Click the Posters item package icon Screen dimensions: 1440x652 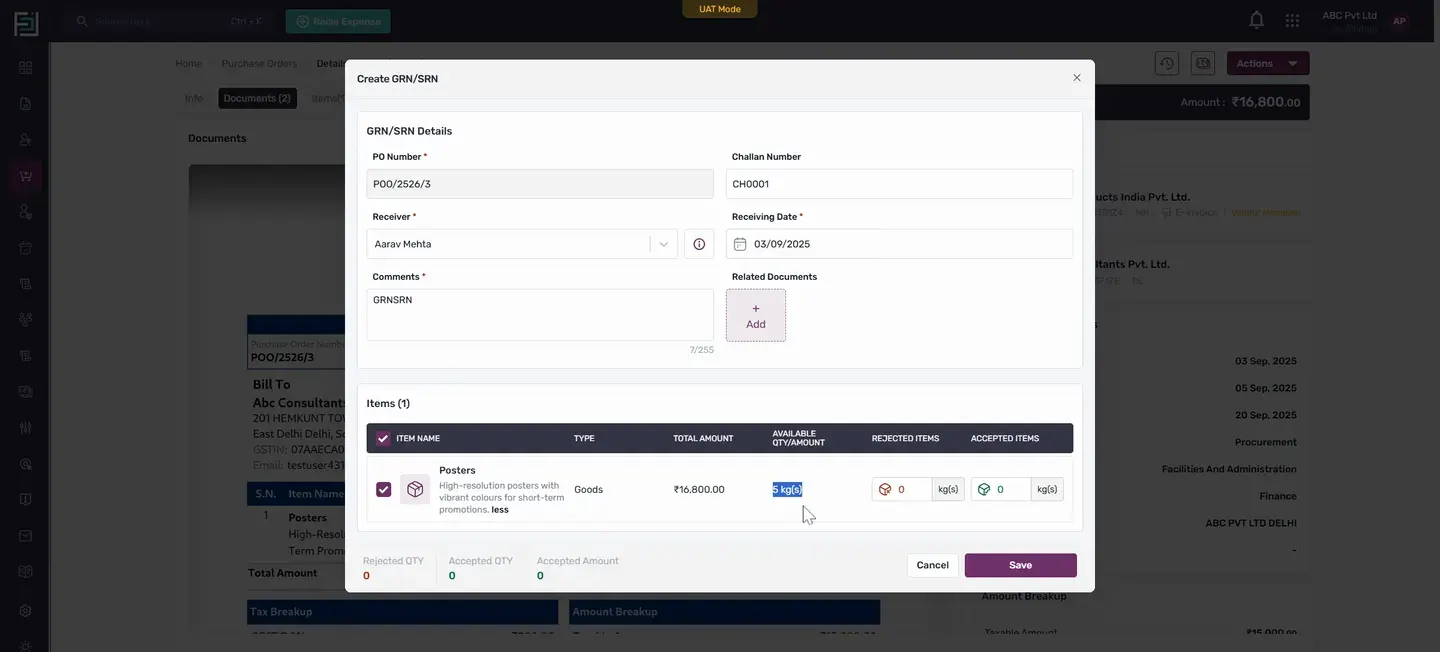(415, 489)
